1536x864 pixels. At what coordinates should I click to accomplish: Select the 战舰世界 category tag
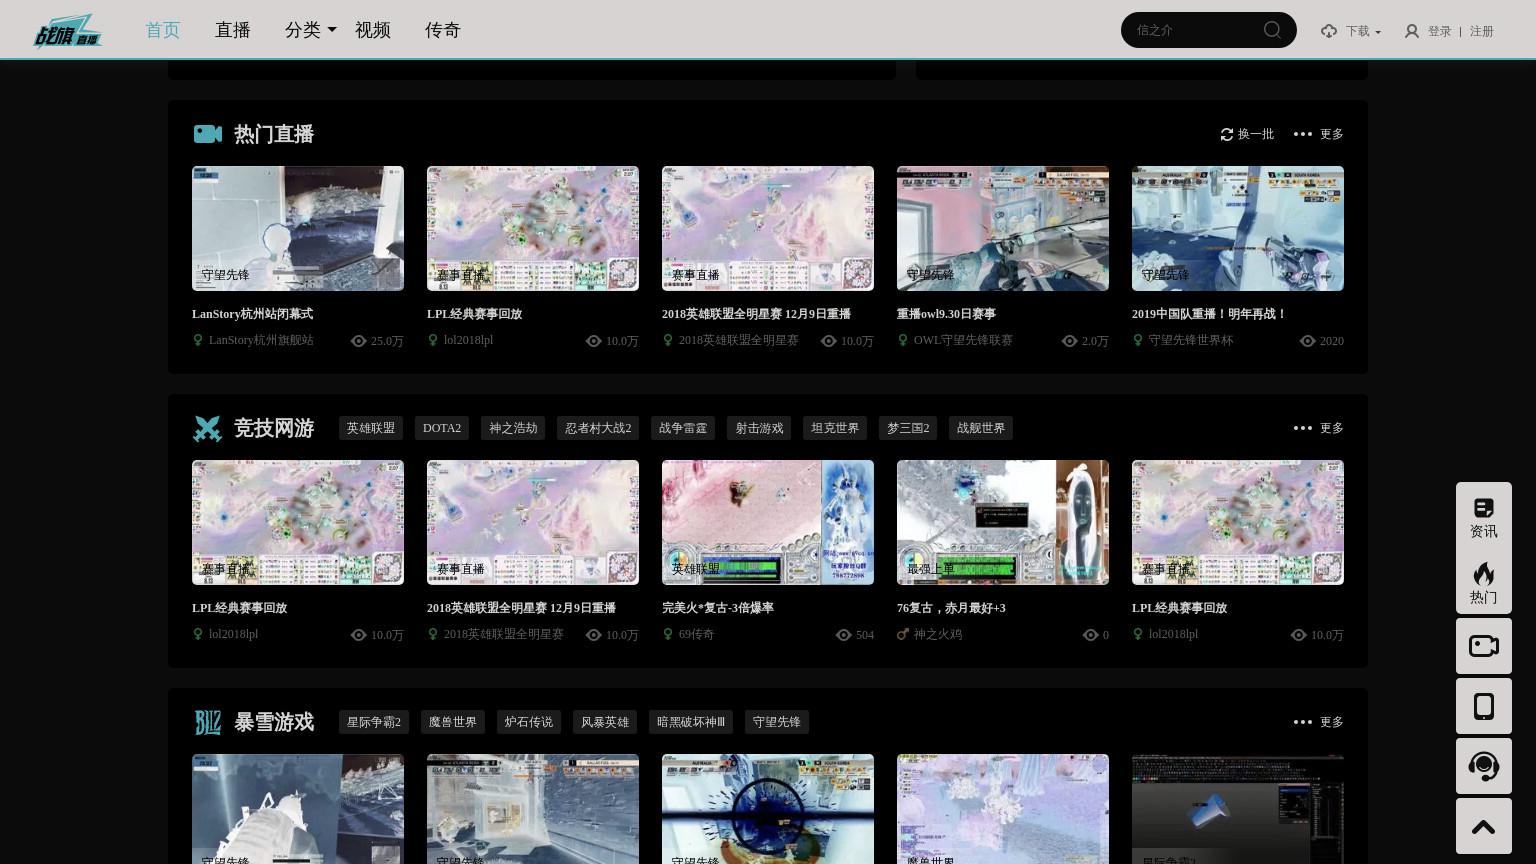[x=981, y=428]
